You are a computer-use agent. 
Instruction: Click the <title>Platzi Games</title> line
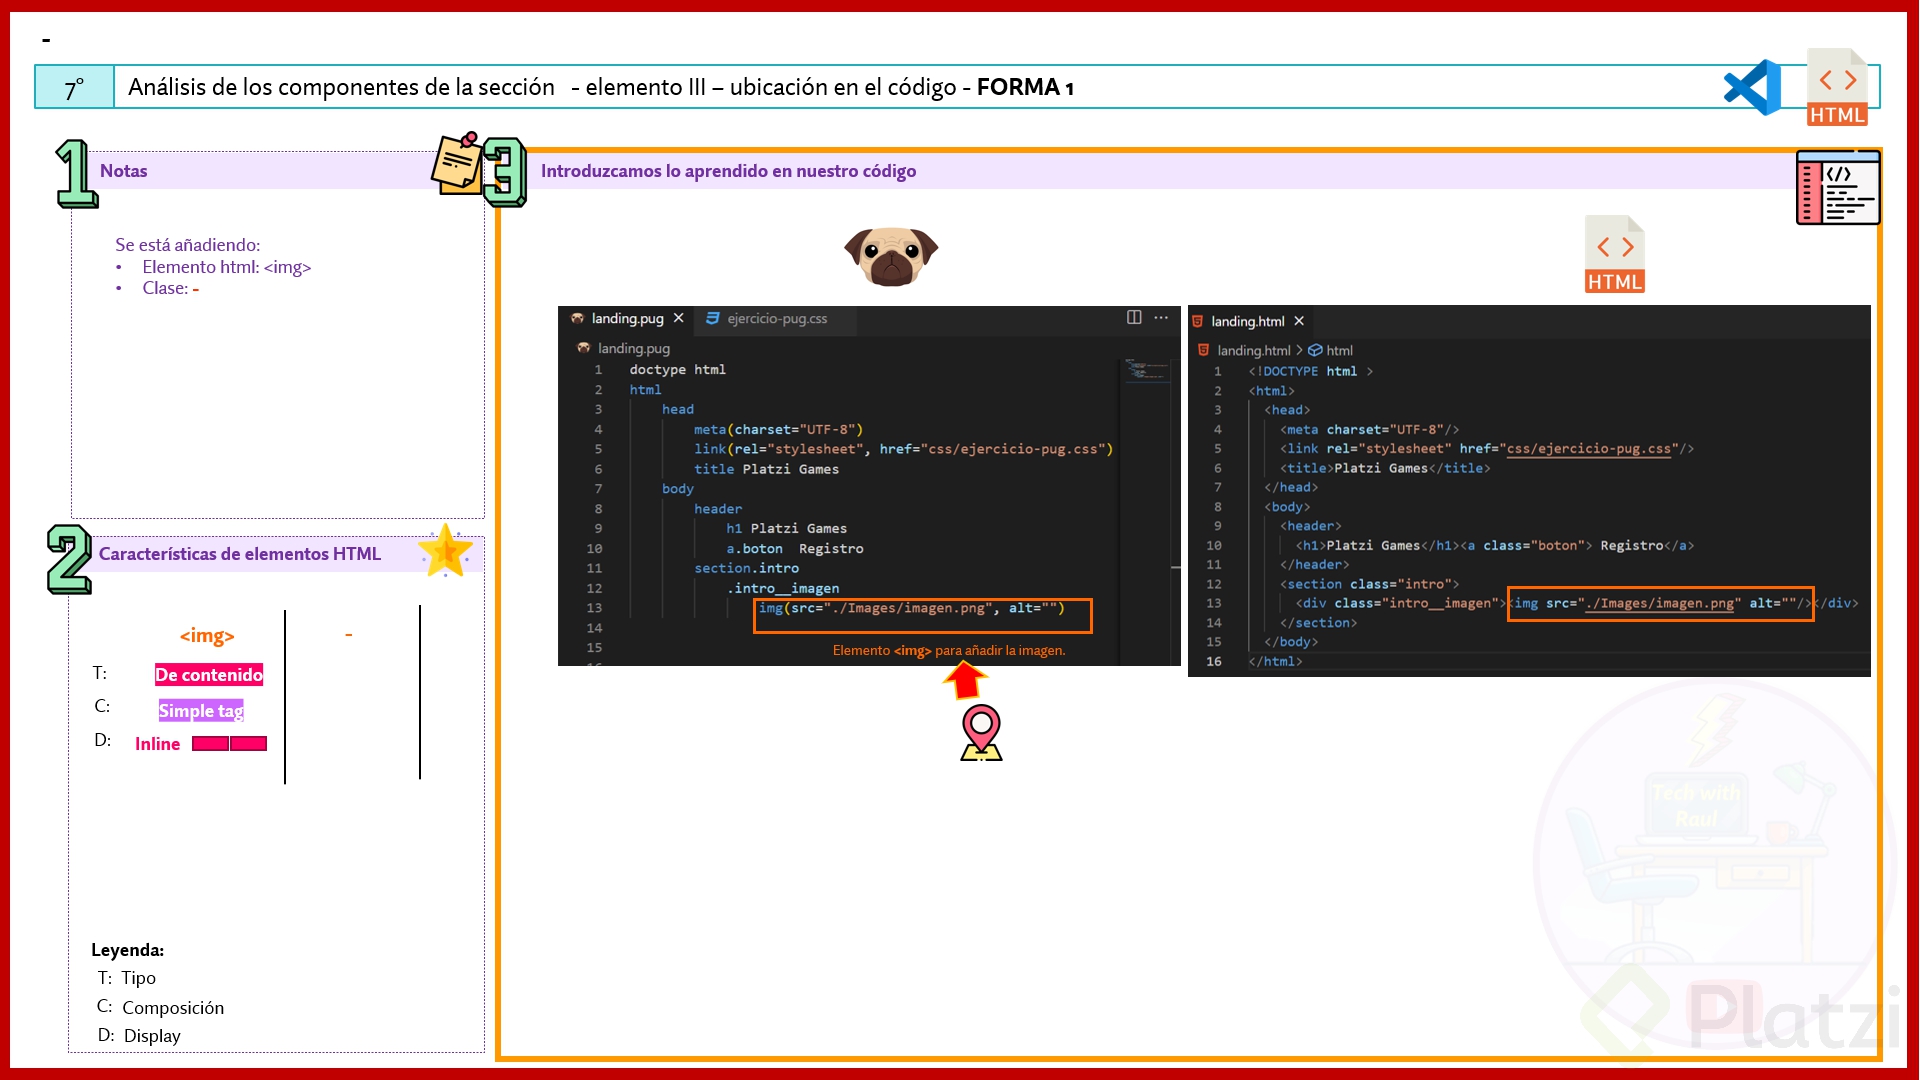(x=1385, y=468)
